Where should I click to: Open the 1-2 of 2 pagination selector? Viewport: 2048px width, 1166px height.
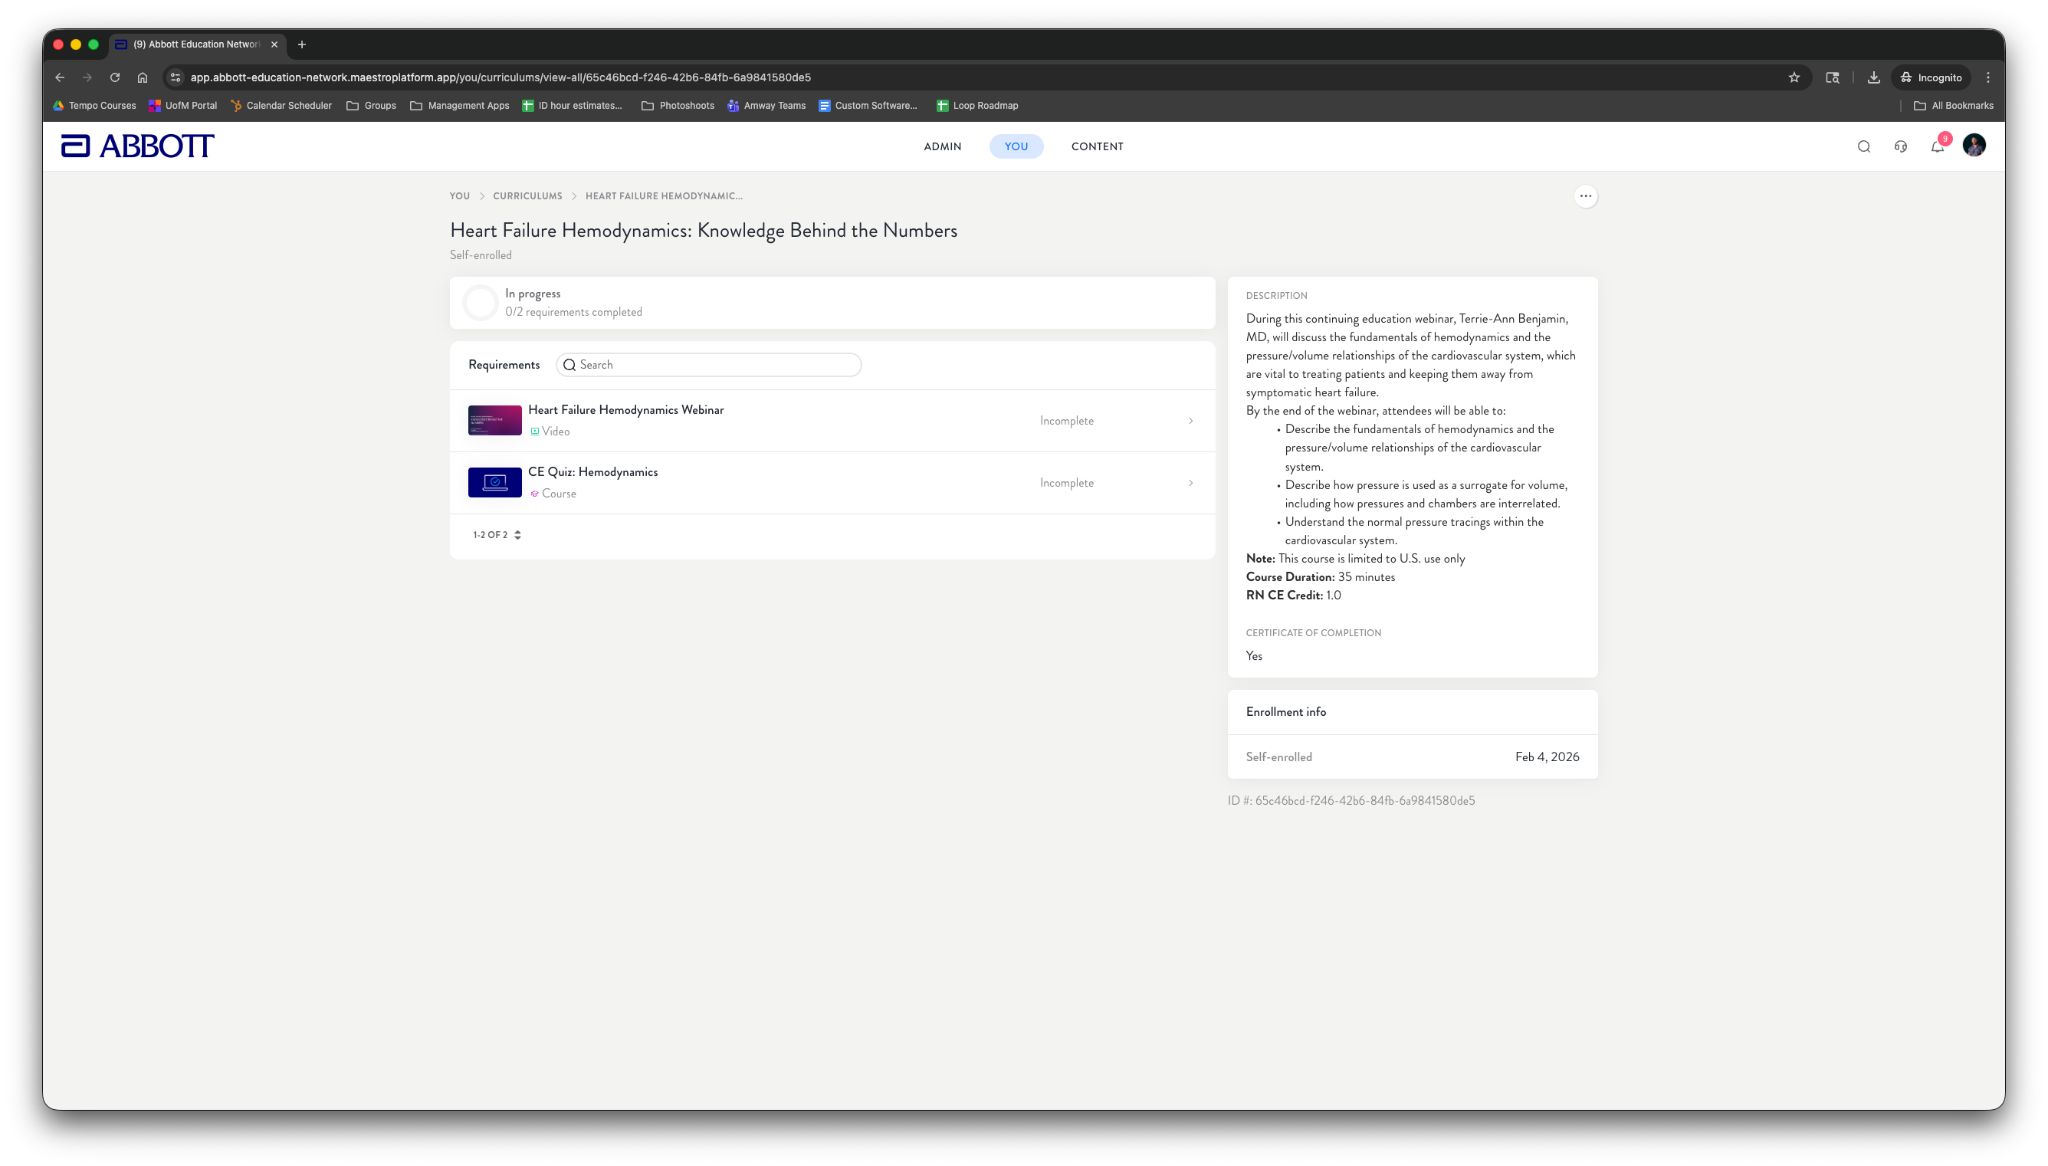click(x=497, y=535)
